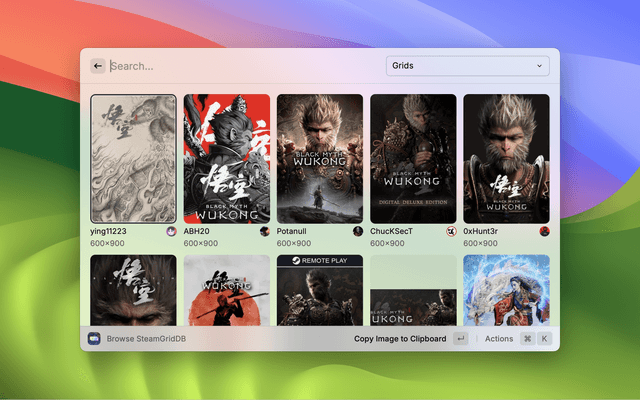Viewport: 640px width, 400px height.
Task: Select the ying11223 grid thumbnail
Action: (x=133, y=159)
